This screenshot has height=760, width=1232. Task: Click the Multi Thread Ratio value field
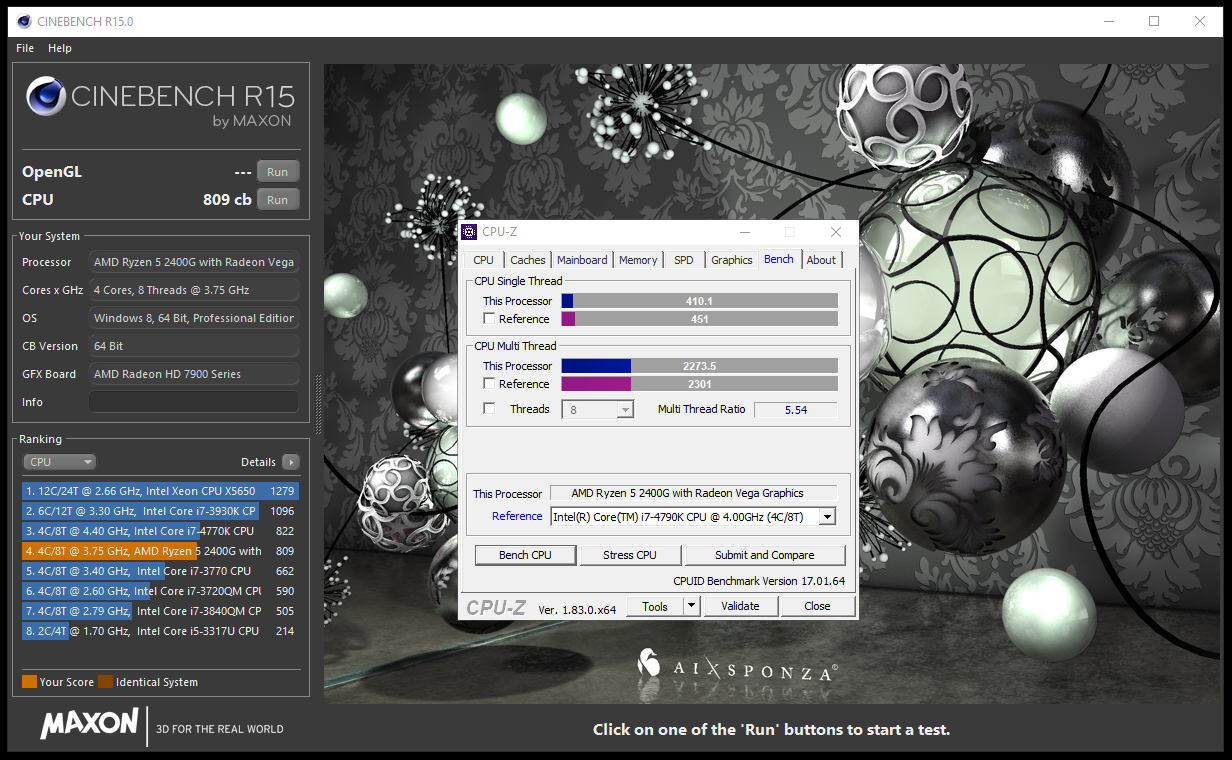pos(796,409)
